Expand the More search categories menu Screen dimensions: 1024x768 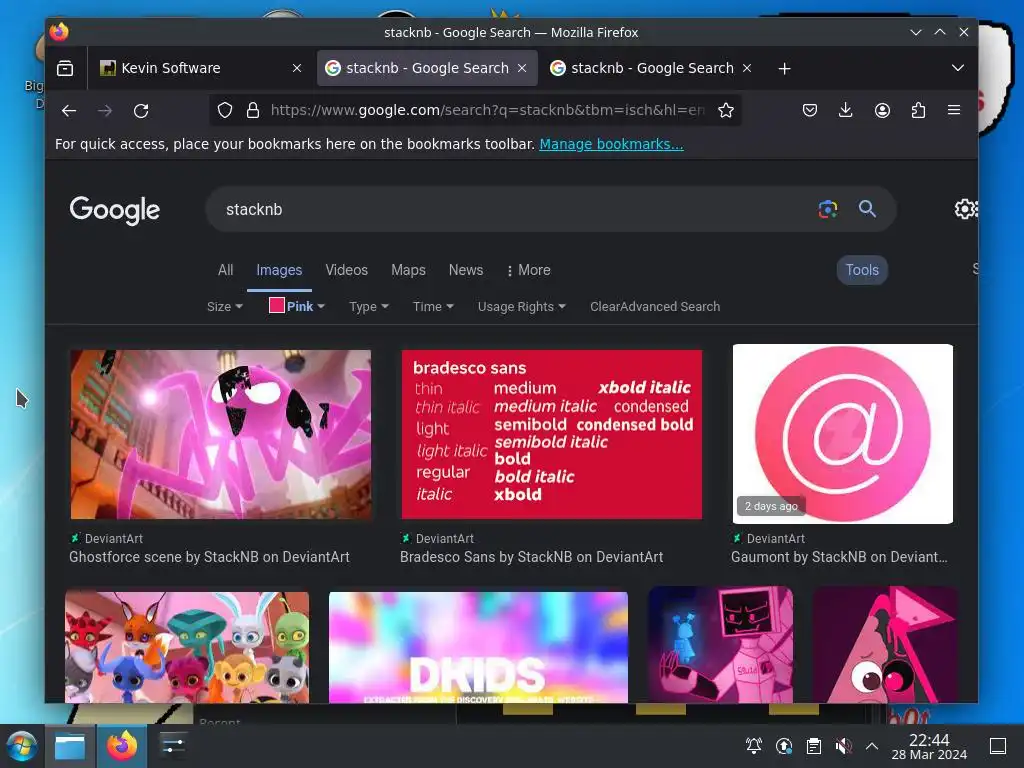pyautogui.click(x=528, y=270)
